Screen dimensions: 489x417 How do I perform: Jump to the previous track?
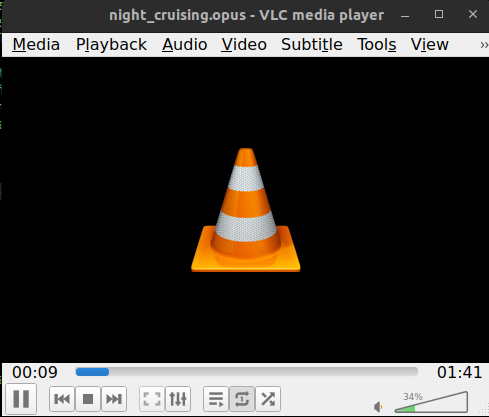tap(62, 399)
